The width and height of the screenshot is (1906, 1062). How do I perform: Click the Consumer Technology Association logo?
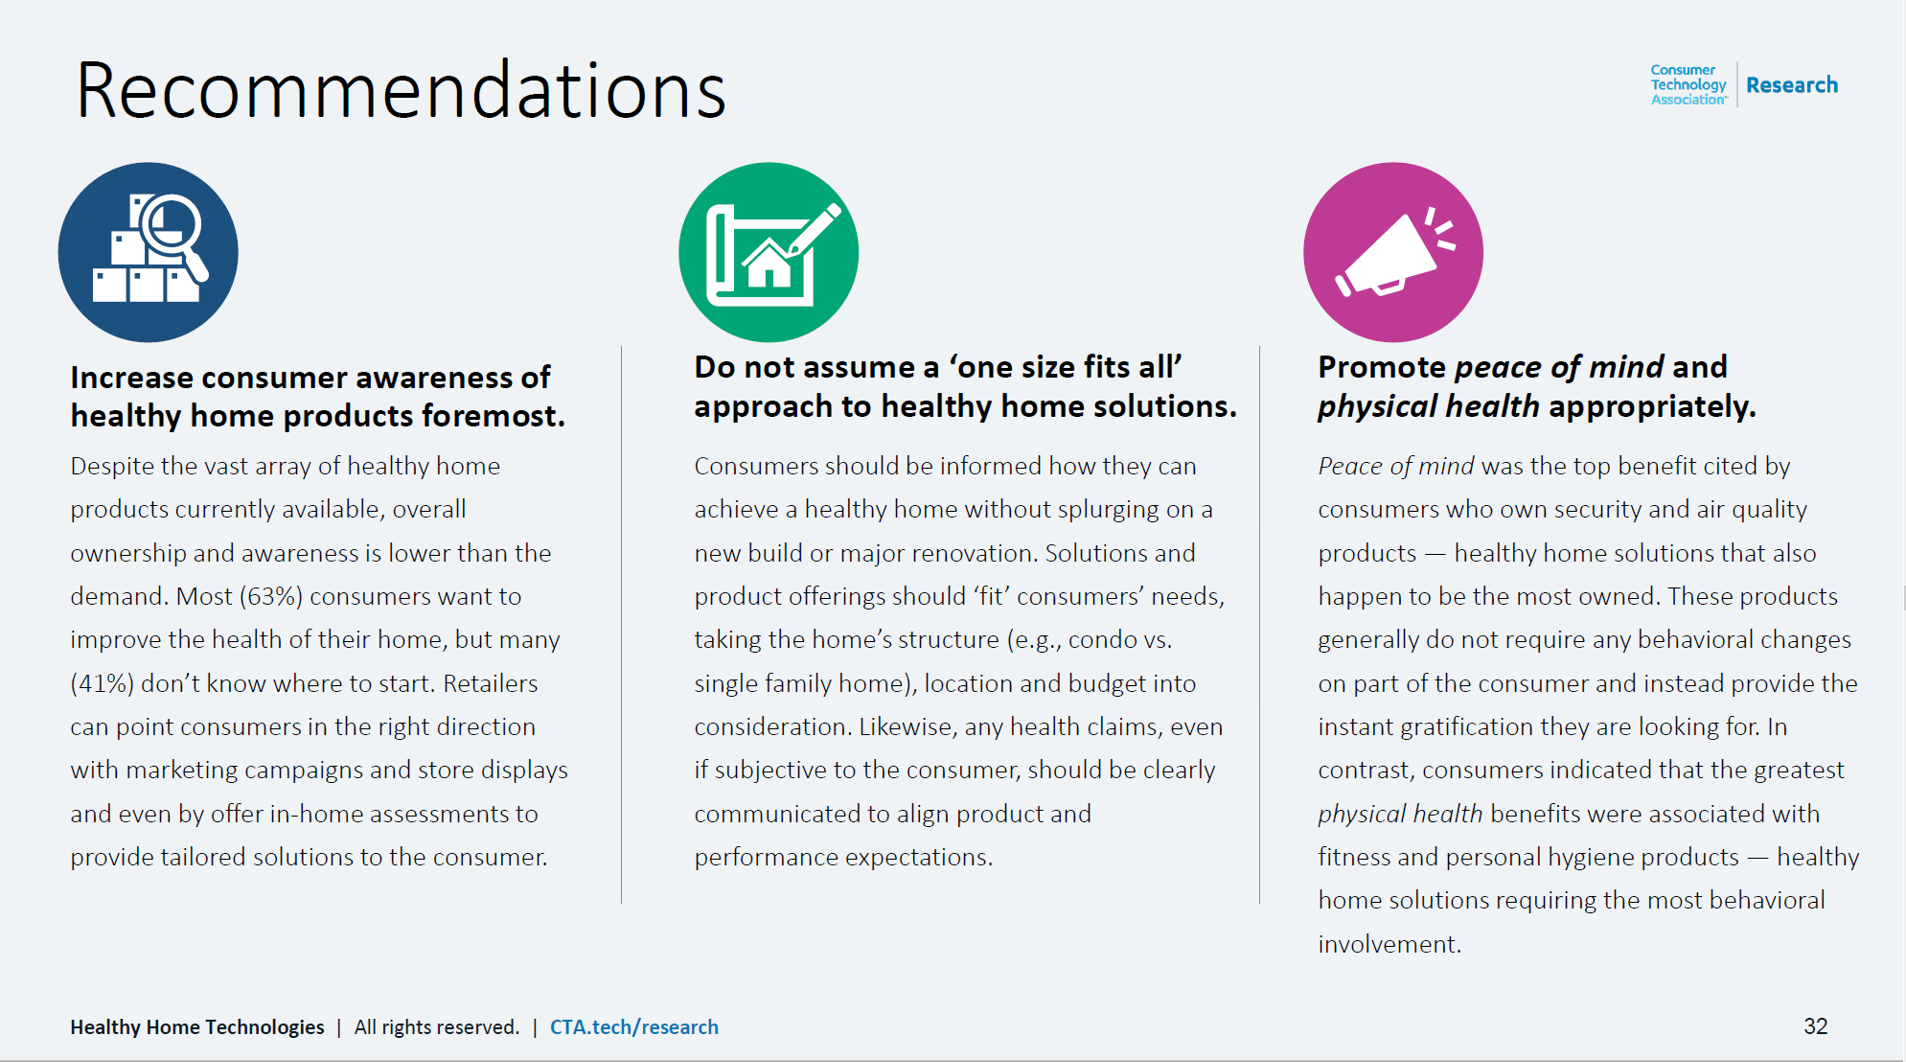[1688, 85]
